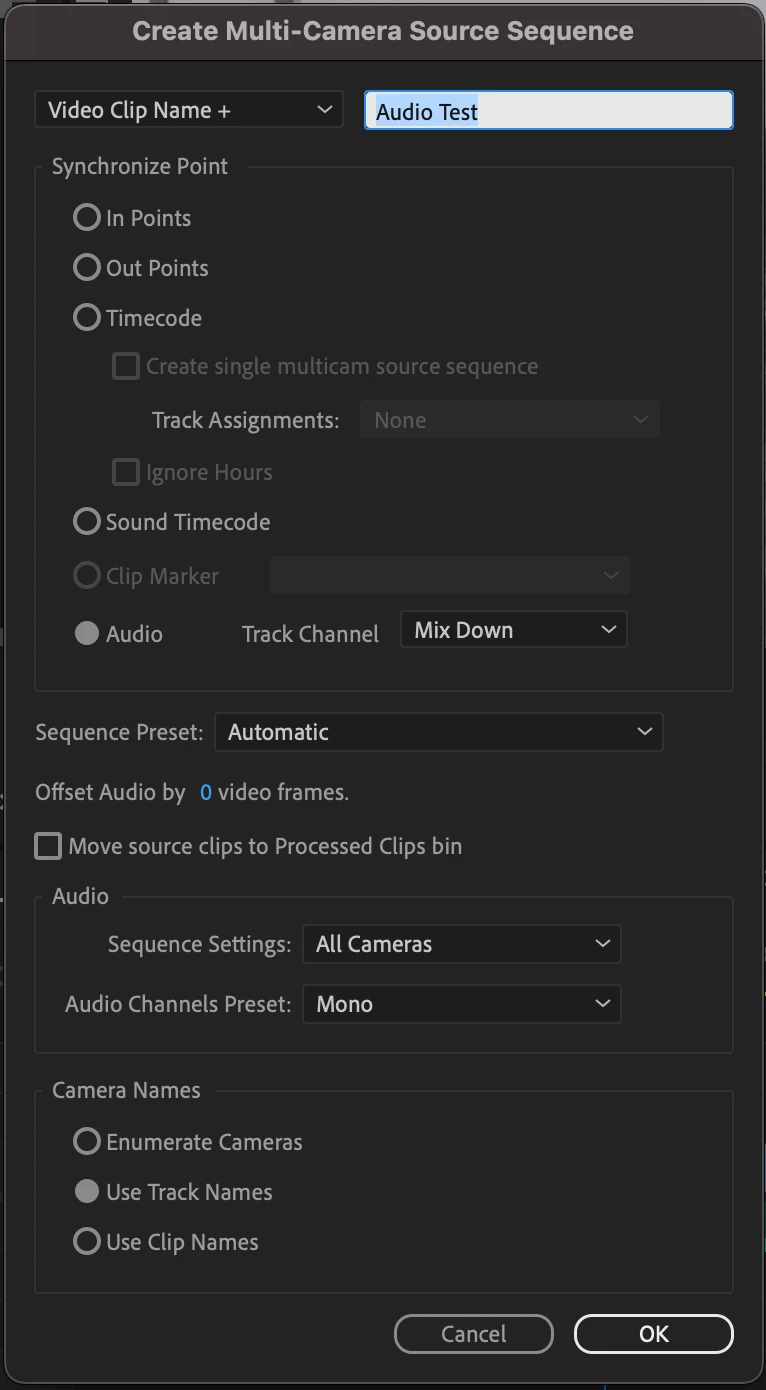This screenshot has height=1390, width=766.
Task: Click the Cancel button
Action: [474, 1334]
